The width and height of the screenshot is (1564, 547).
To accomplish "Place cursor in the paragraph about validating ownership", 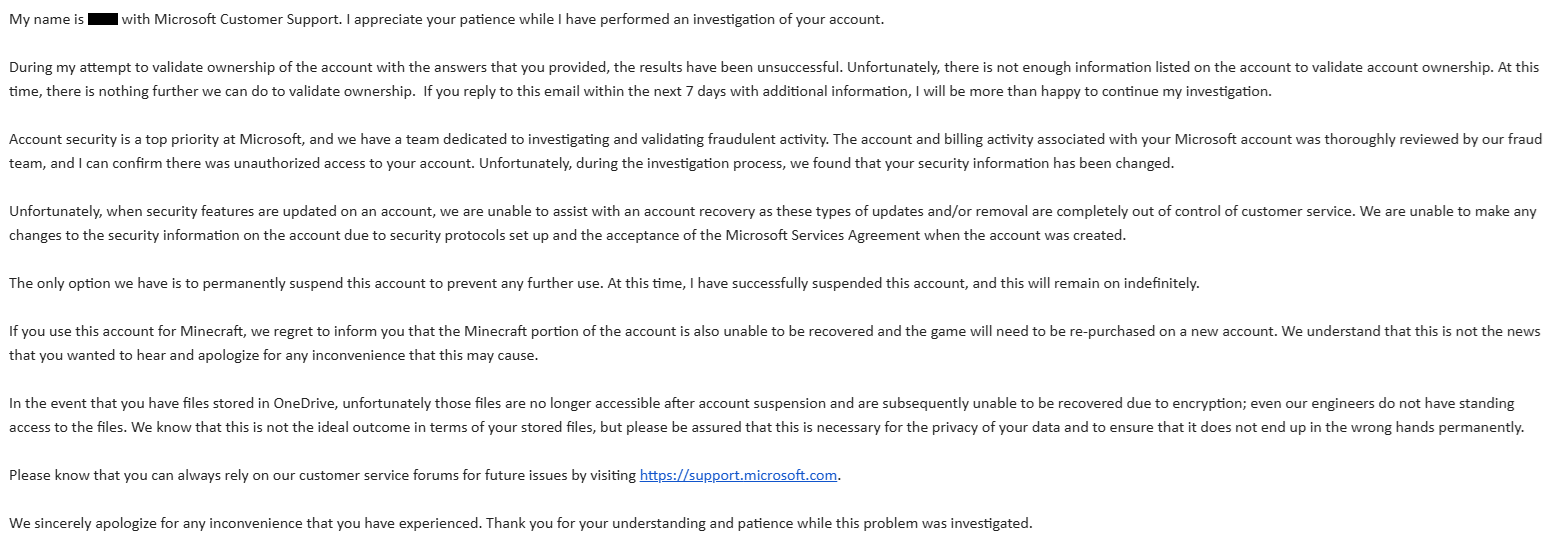I will point(775,80).
